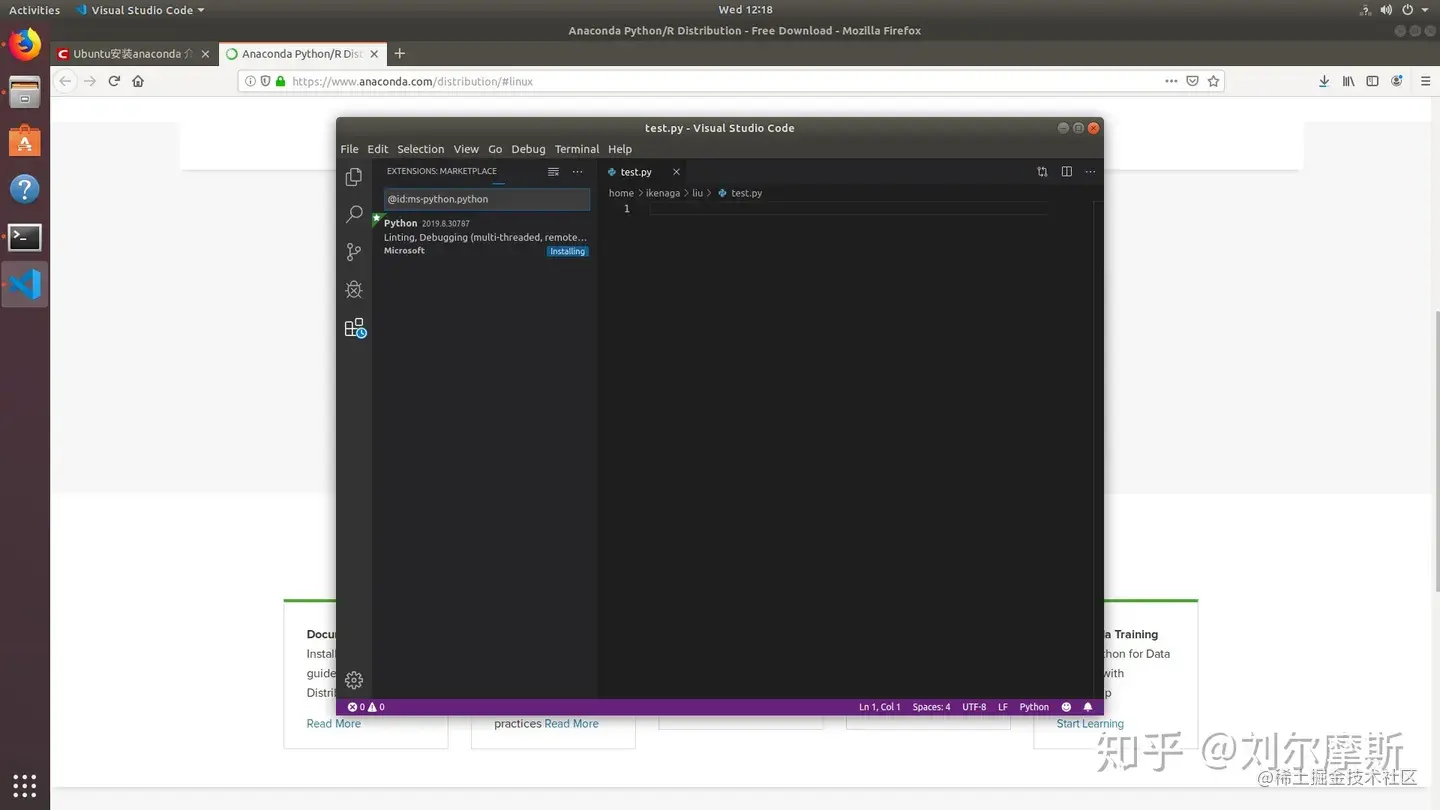Open the VS Code Edit menu

click(377, 149)
